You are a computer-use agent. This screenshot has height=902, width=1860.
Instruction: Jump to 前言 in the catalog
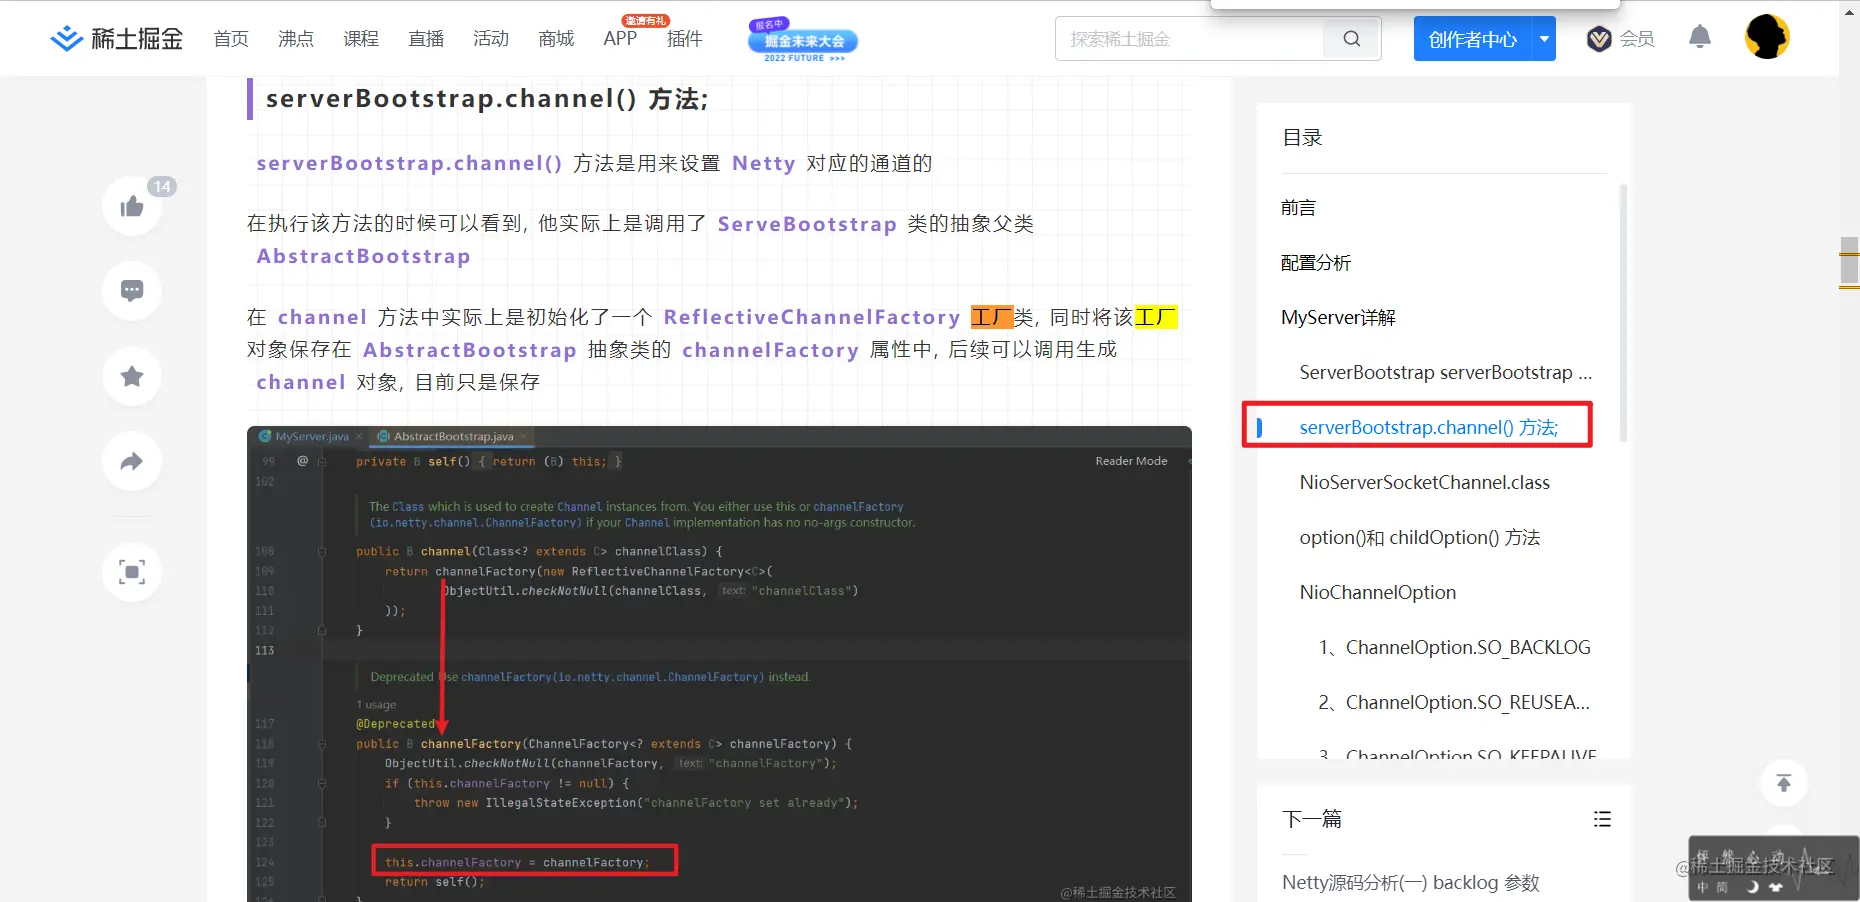1298,207
